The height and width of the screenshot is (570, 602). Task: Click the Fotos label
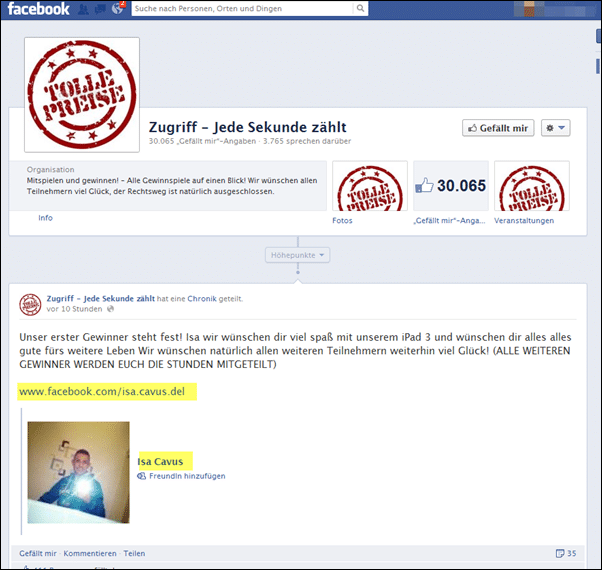(x=342, y=220)
